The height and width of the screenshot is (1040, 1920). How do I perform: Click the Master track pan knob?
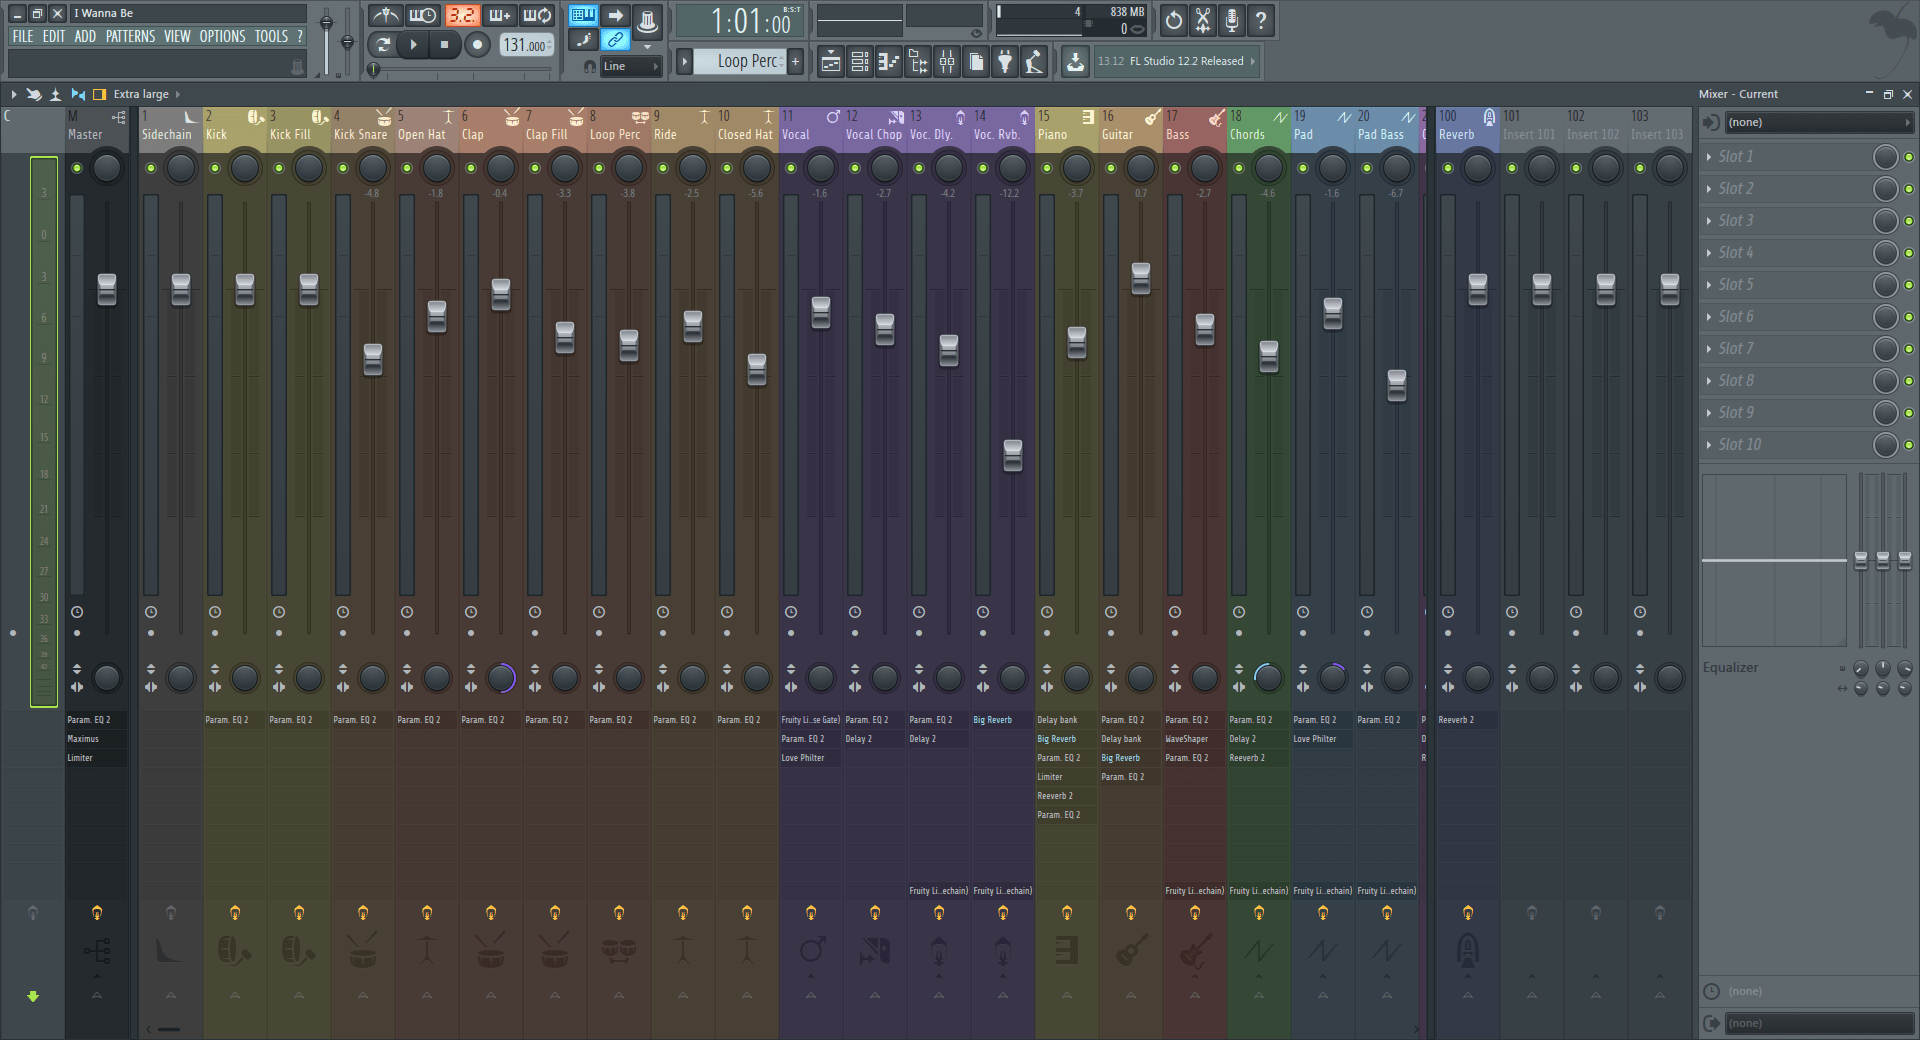[107, 168]
